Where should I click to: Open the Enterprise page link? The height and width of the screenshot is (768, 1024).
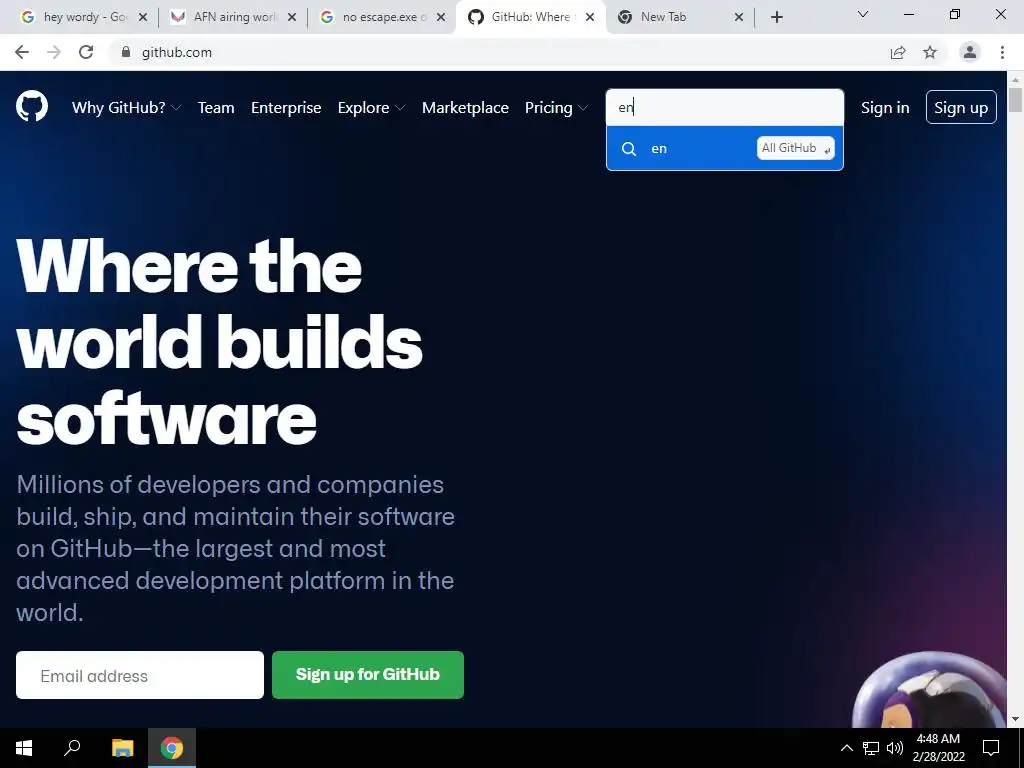286,108
